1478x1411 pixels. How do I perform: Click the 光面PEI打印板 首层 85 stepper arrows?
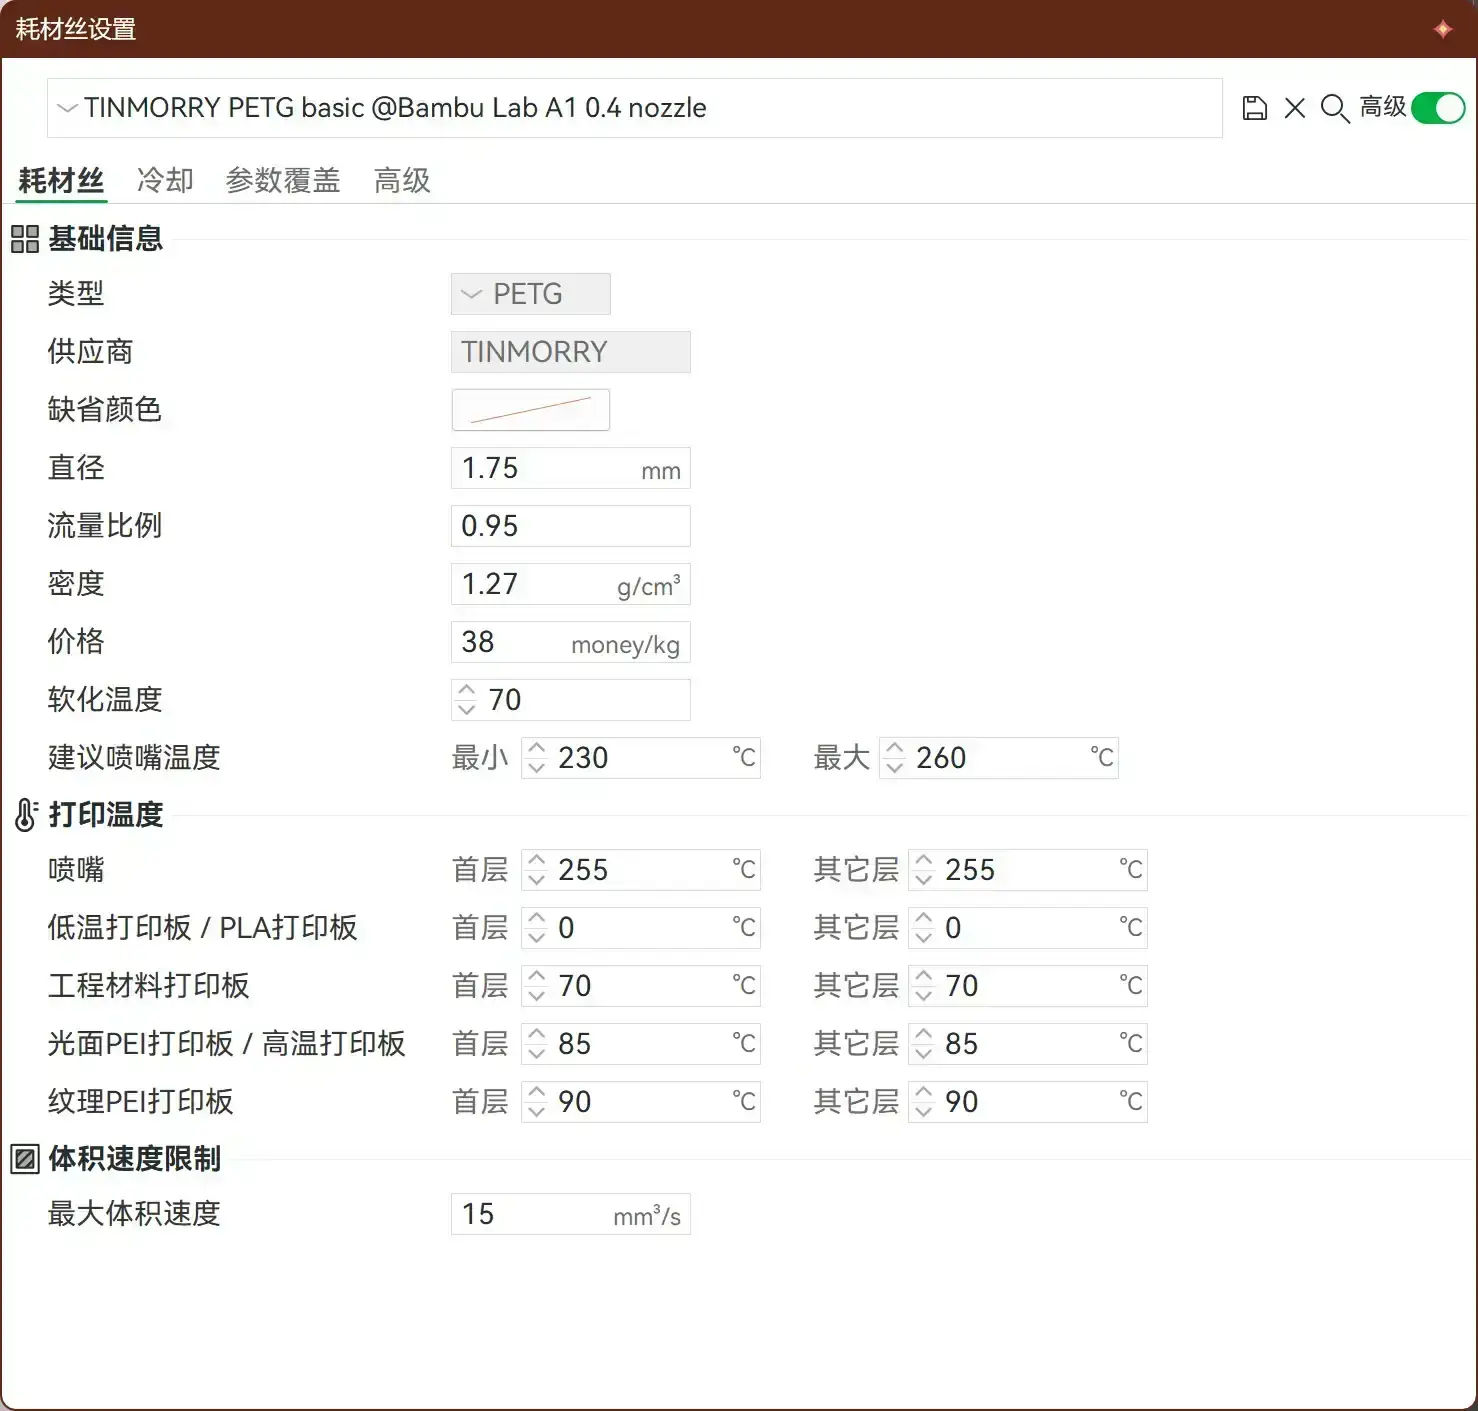pyautogui.click(x=537, y=1044)
